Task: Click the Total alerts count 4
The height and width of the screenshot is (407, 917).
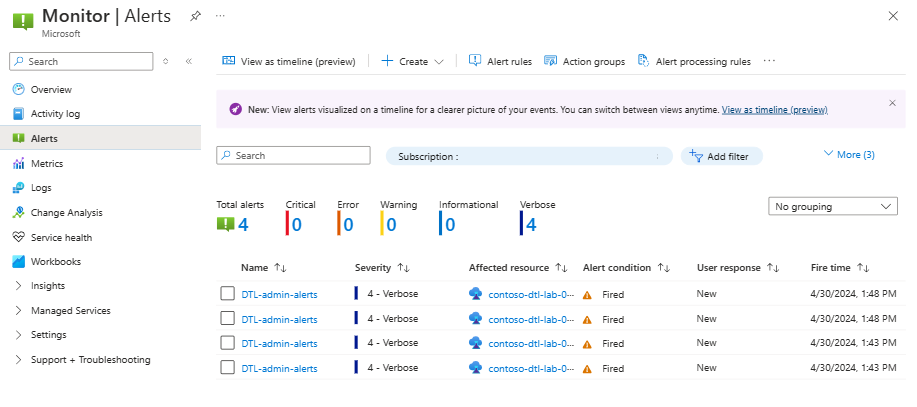Action: point(243,225)
